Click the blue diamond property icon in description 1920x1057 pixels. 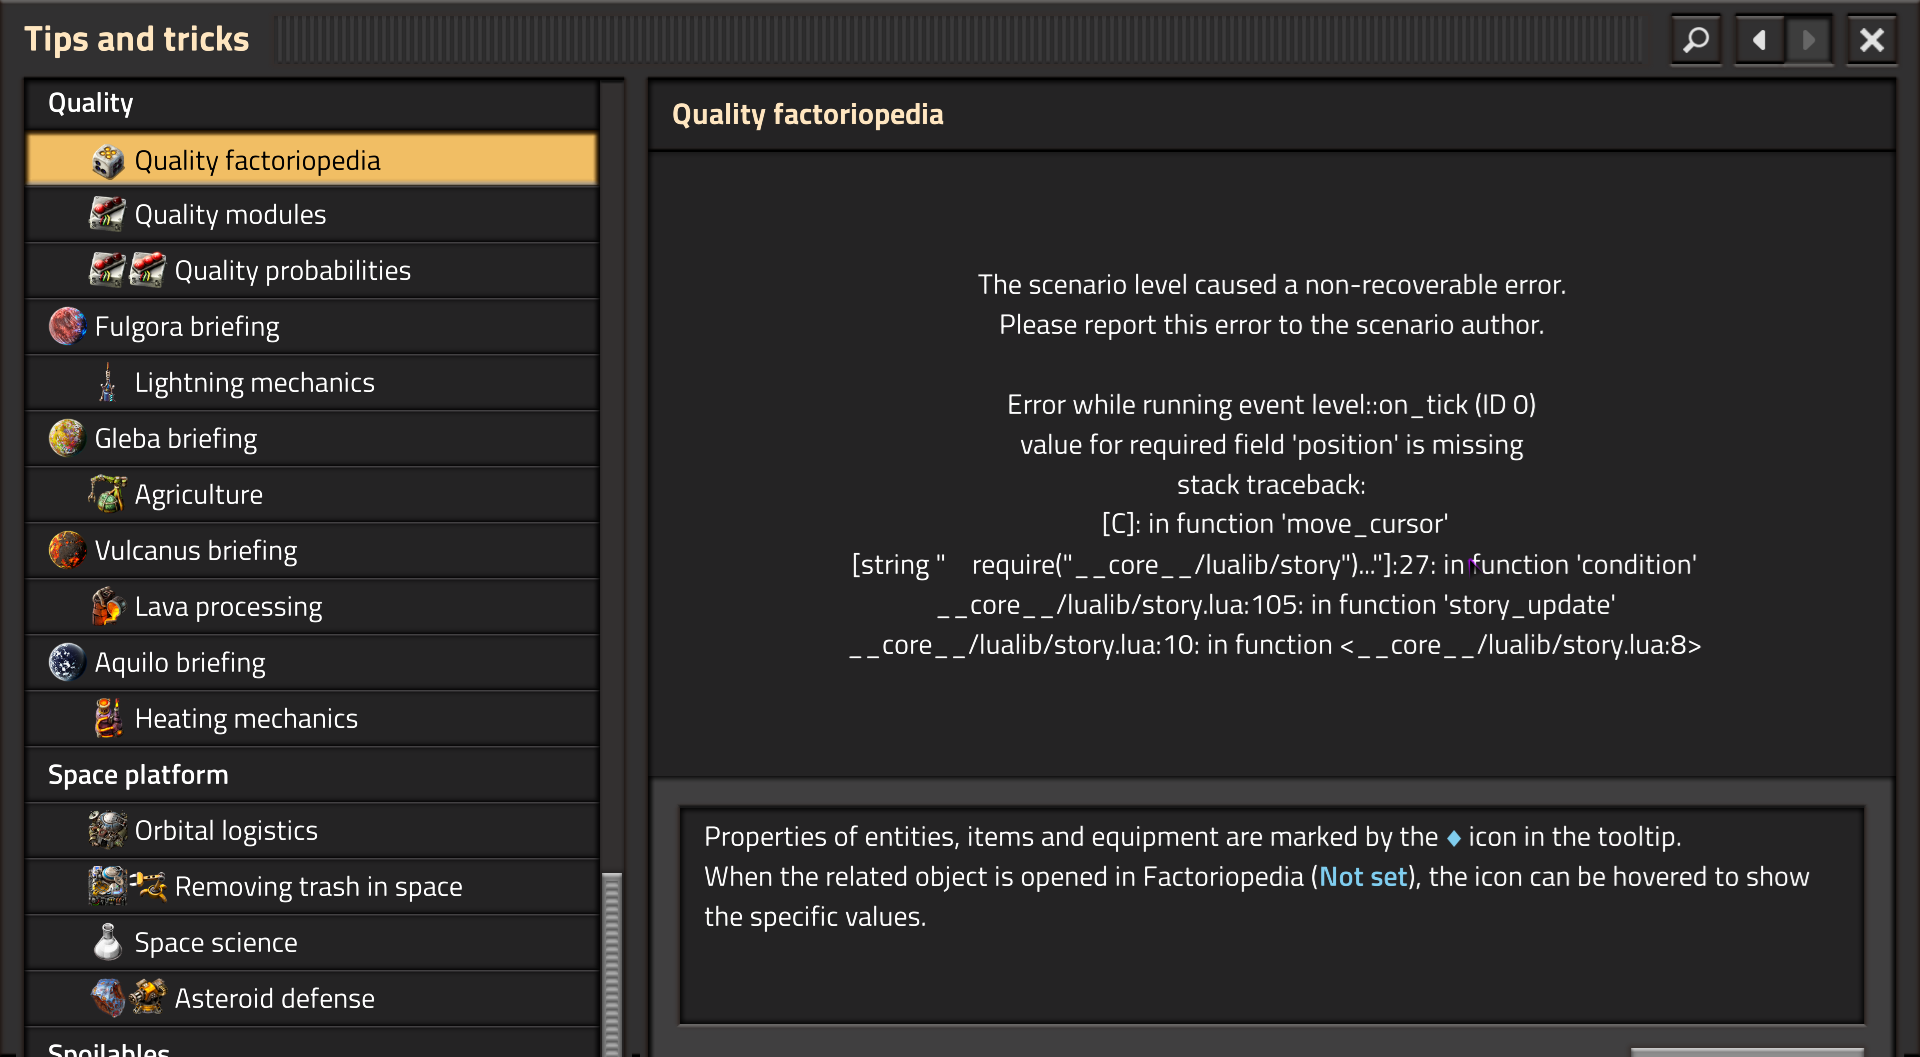[1454, 838]
